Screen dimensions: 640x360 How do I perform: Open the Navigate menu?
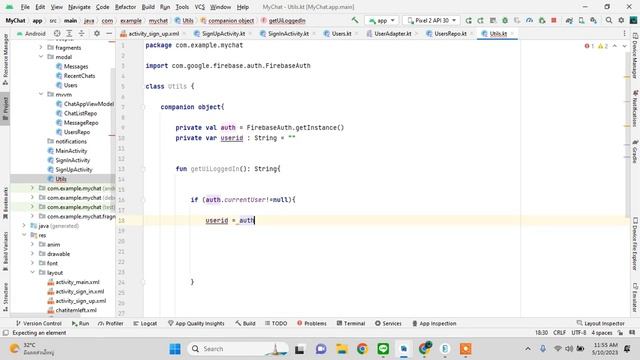(x=79, y=7)
